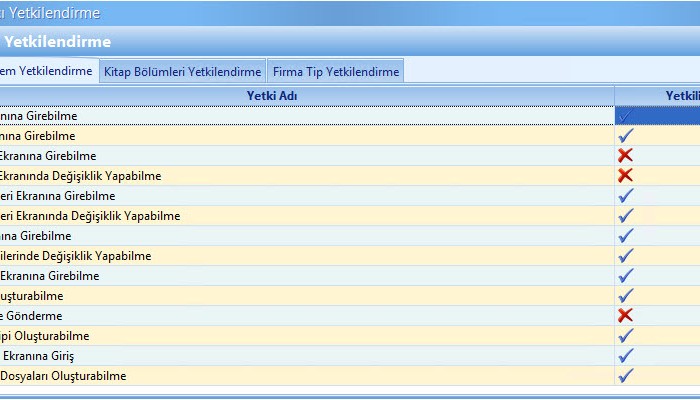700x400 pixels.
Task: Toggle red cross on 'Ekranına Girebilme' row
Action: 626,156
